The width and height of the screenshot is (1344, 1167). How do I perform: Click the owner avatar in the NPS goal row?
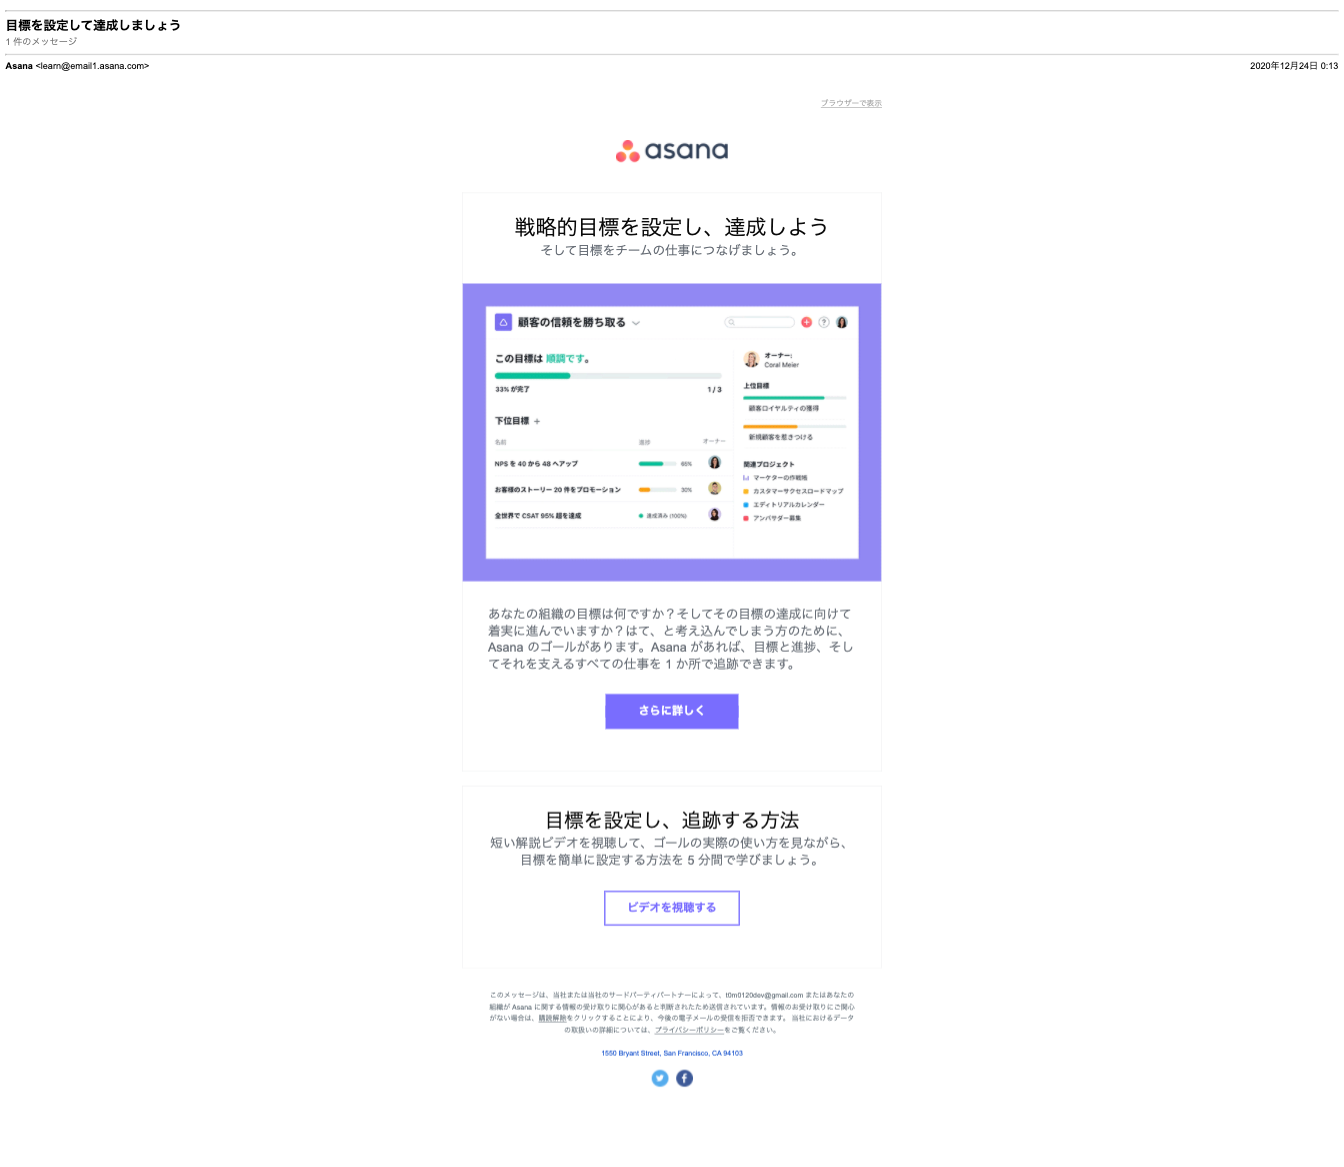pos(715,463)
